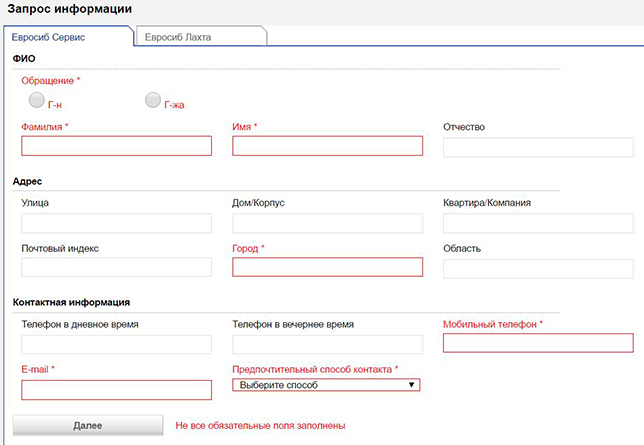Click the Далее button
This screenshot has width=644, height=445.
pos(88,425)
